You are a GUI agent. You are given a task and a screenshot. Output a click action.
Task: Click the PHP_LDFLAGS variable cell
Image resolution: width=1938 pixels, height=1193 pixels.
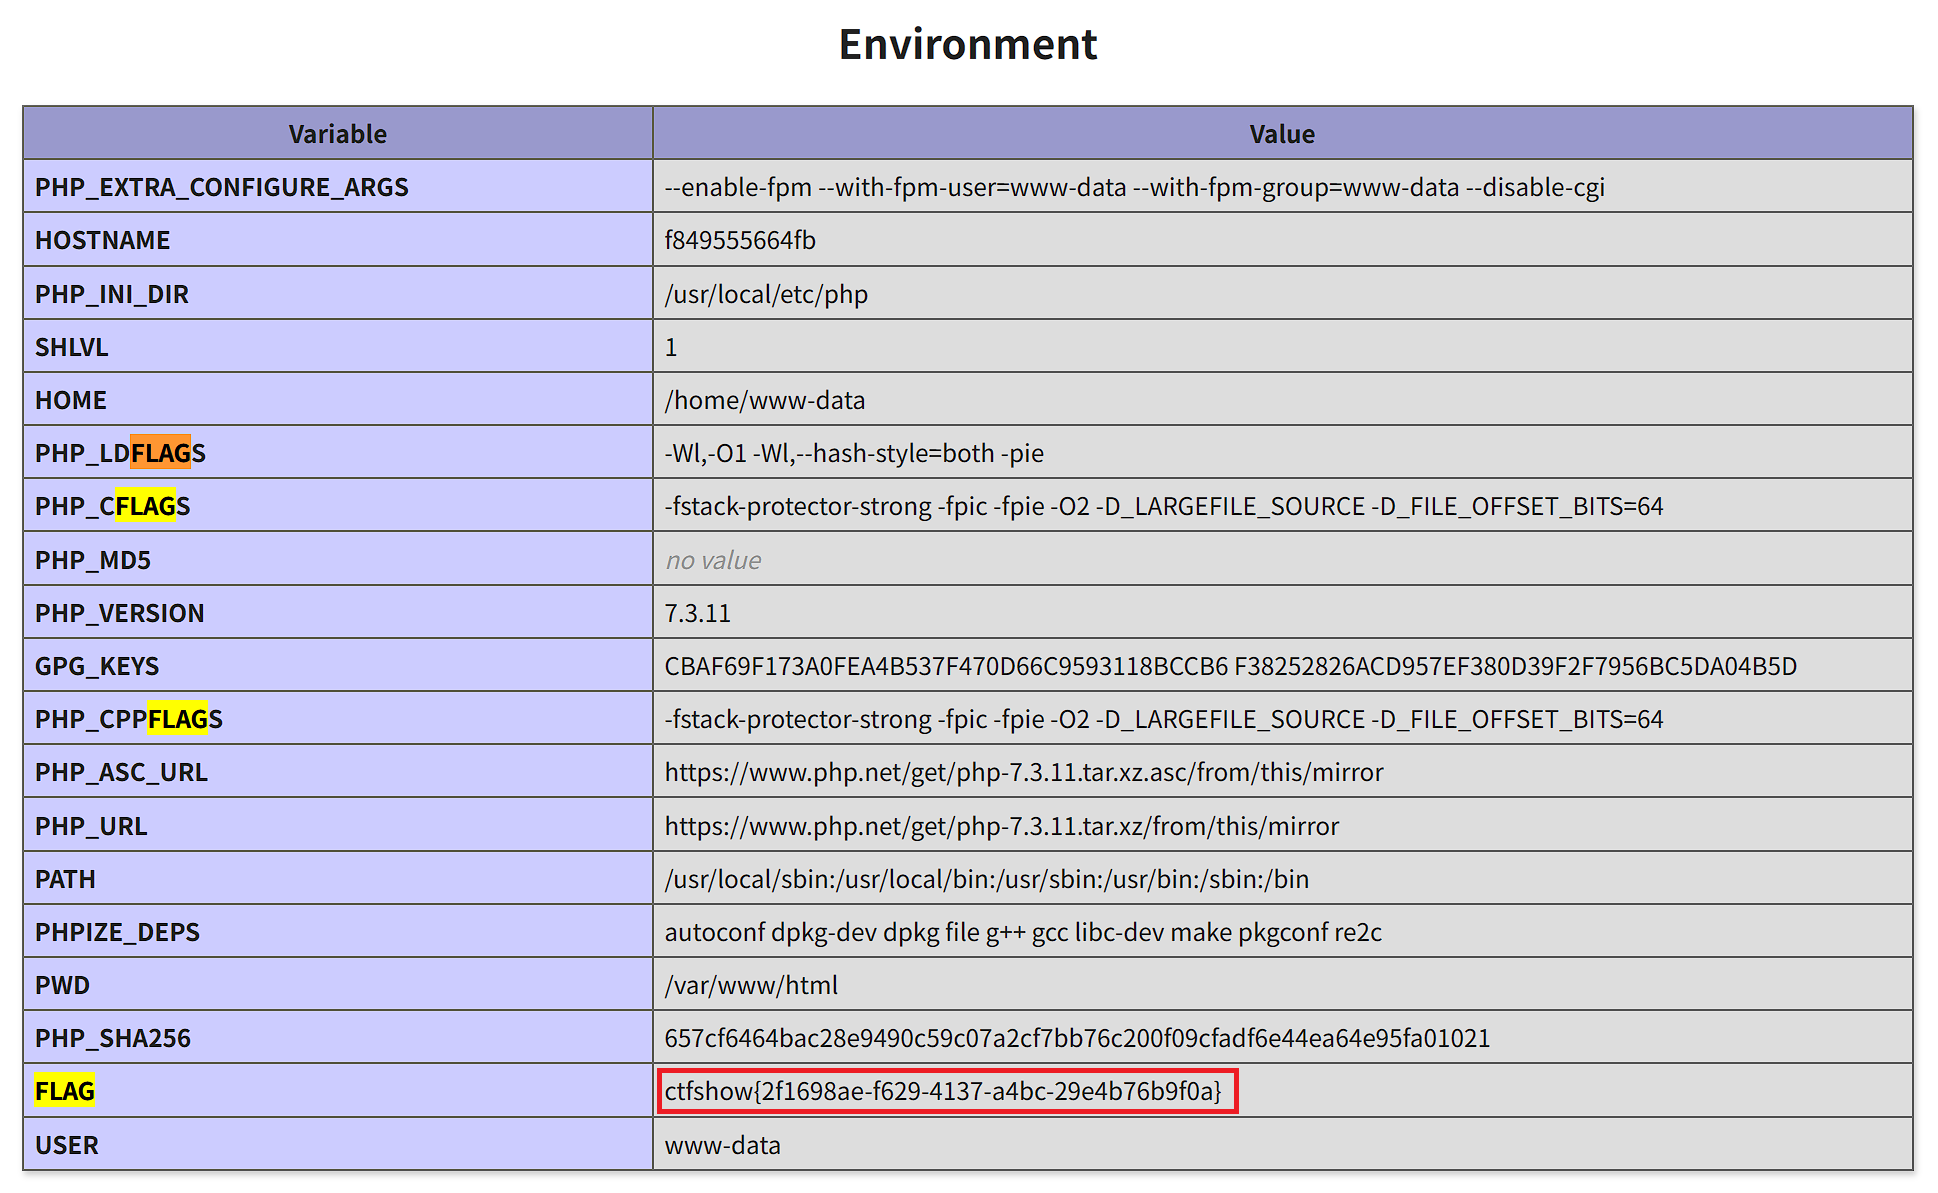(120, 453)
